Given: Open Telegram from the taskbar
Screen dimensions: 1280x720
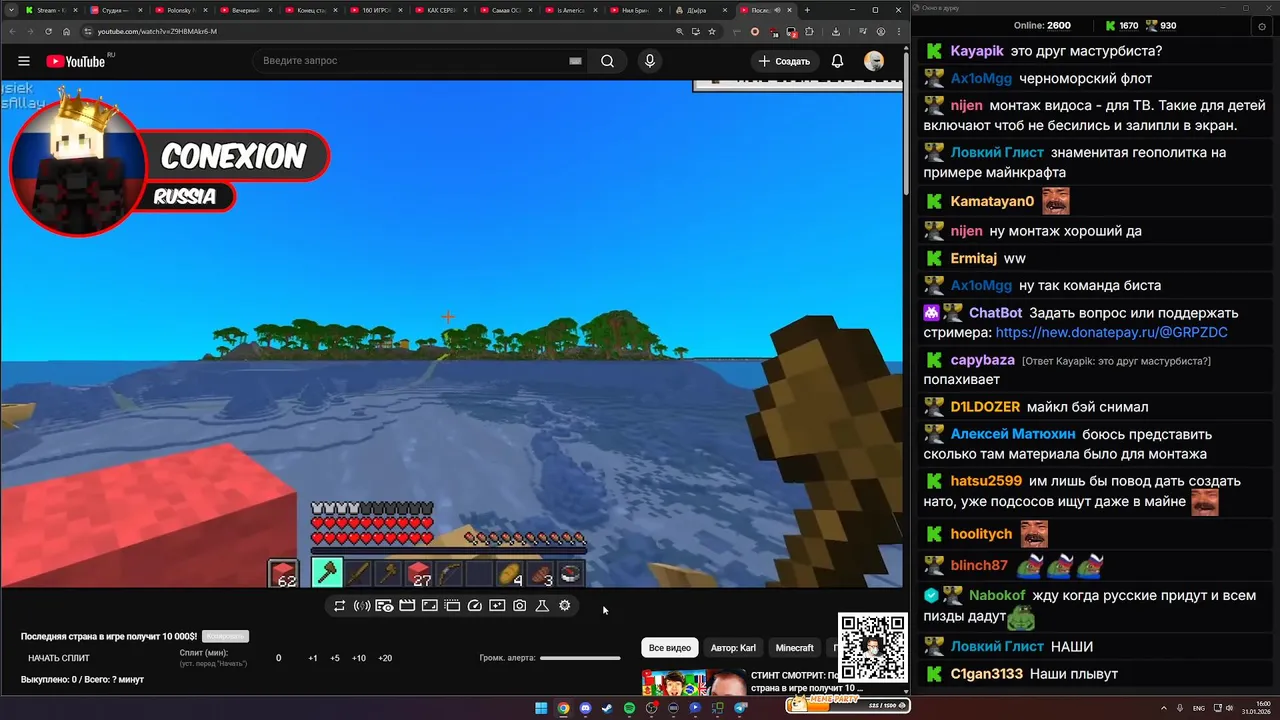Looking at the screenshot, I should (x=740, y=708).
